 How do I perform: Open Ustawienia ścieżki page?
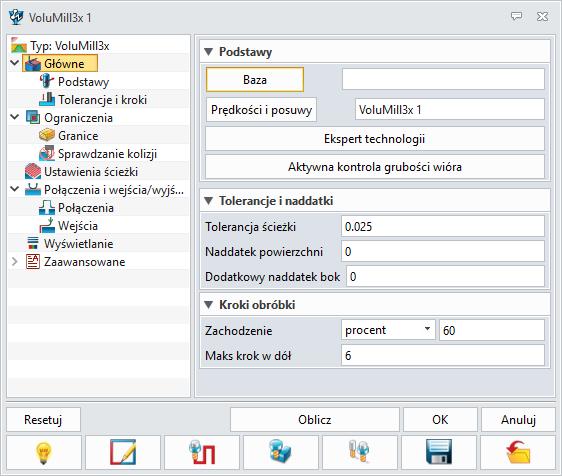[91, 172]
